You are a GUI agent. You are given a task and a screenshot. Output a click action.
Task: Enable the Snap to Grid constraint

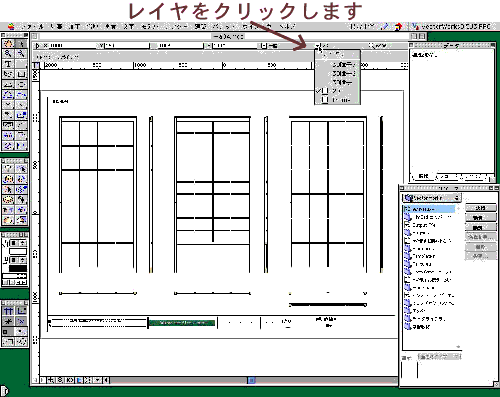(x=9, y=311)
